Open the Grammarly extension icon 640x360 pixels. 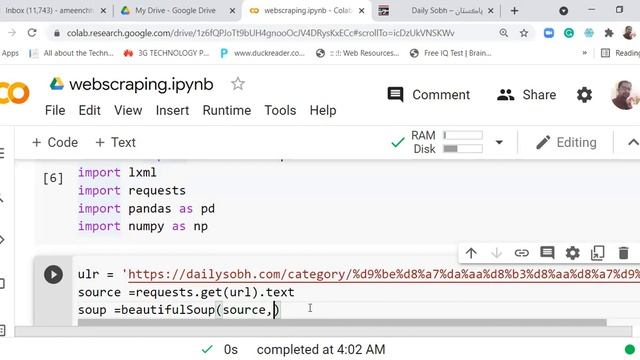coord(569,33)
